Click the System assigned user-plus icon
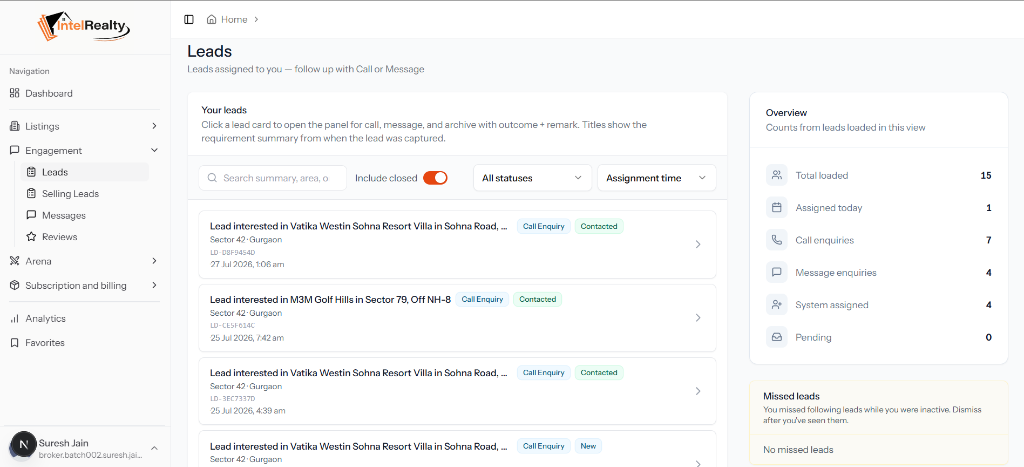The width and height of the screenshot is (1024, 467). [776, 305]
